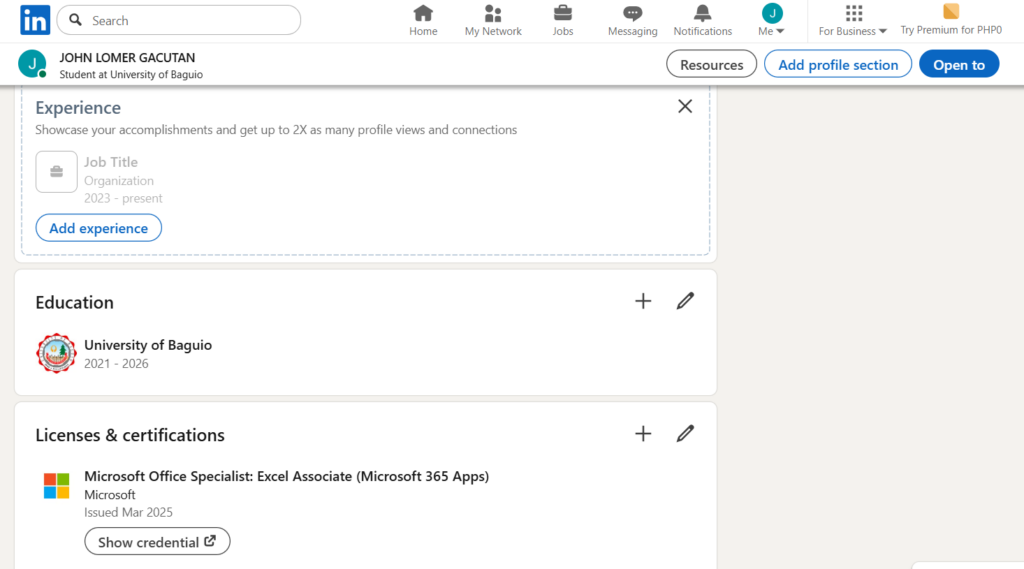1024x569 pixels.
Task: Open the Home feed icon
Action: pyautogui.click(x=423, y=14)
